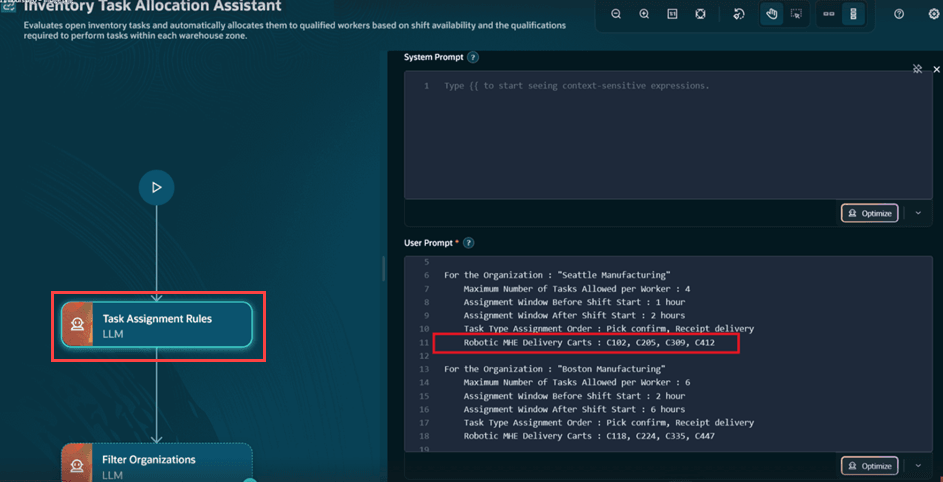Click the Task Assignment Rules LLM icon
This screenshot has height=482, width=943.
pyautogui.click(x=77, y=325)
